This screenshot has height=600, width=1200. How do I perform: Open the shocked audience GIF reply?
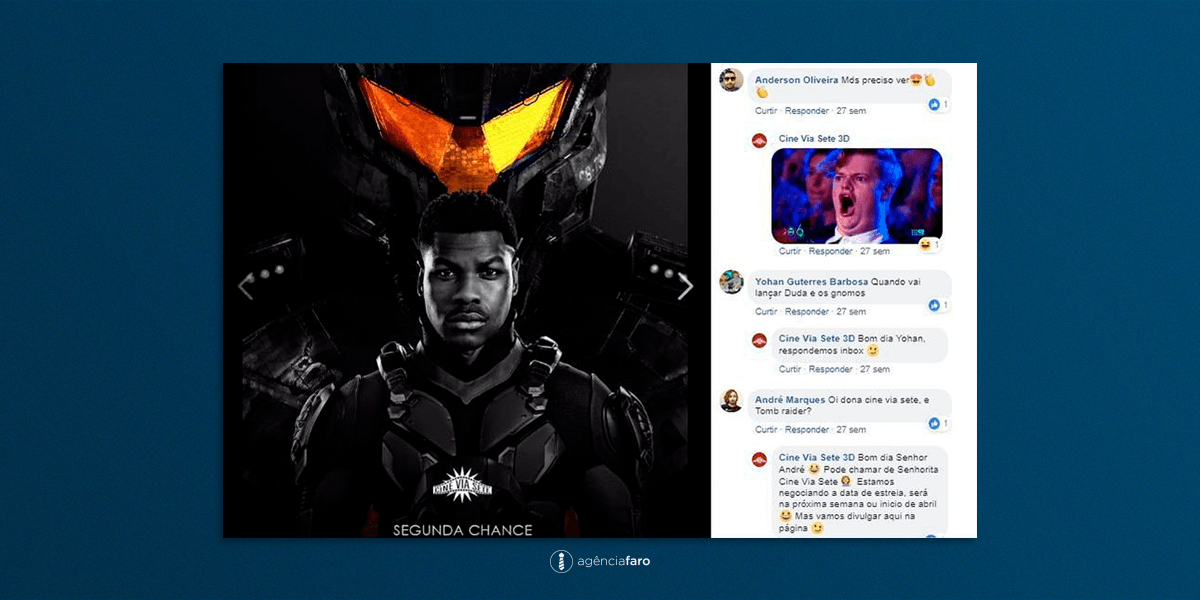point(856,196)
